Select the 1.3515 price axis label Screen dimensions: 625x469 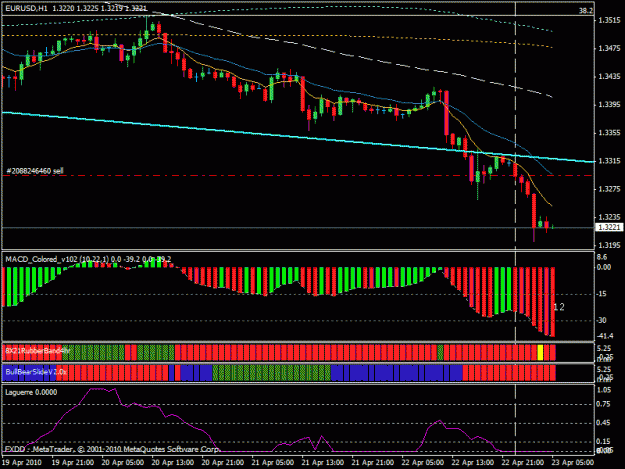[609, 21]
